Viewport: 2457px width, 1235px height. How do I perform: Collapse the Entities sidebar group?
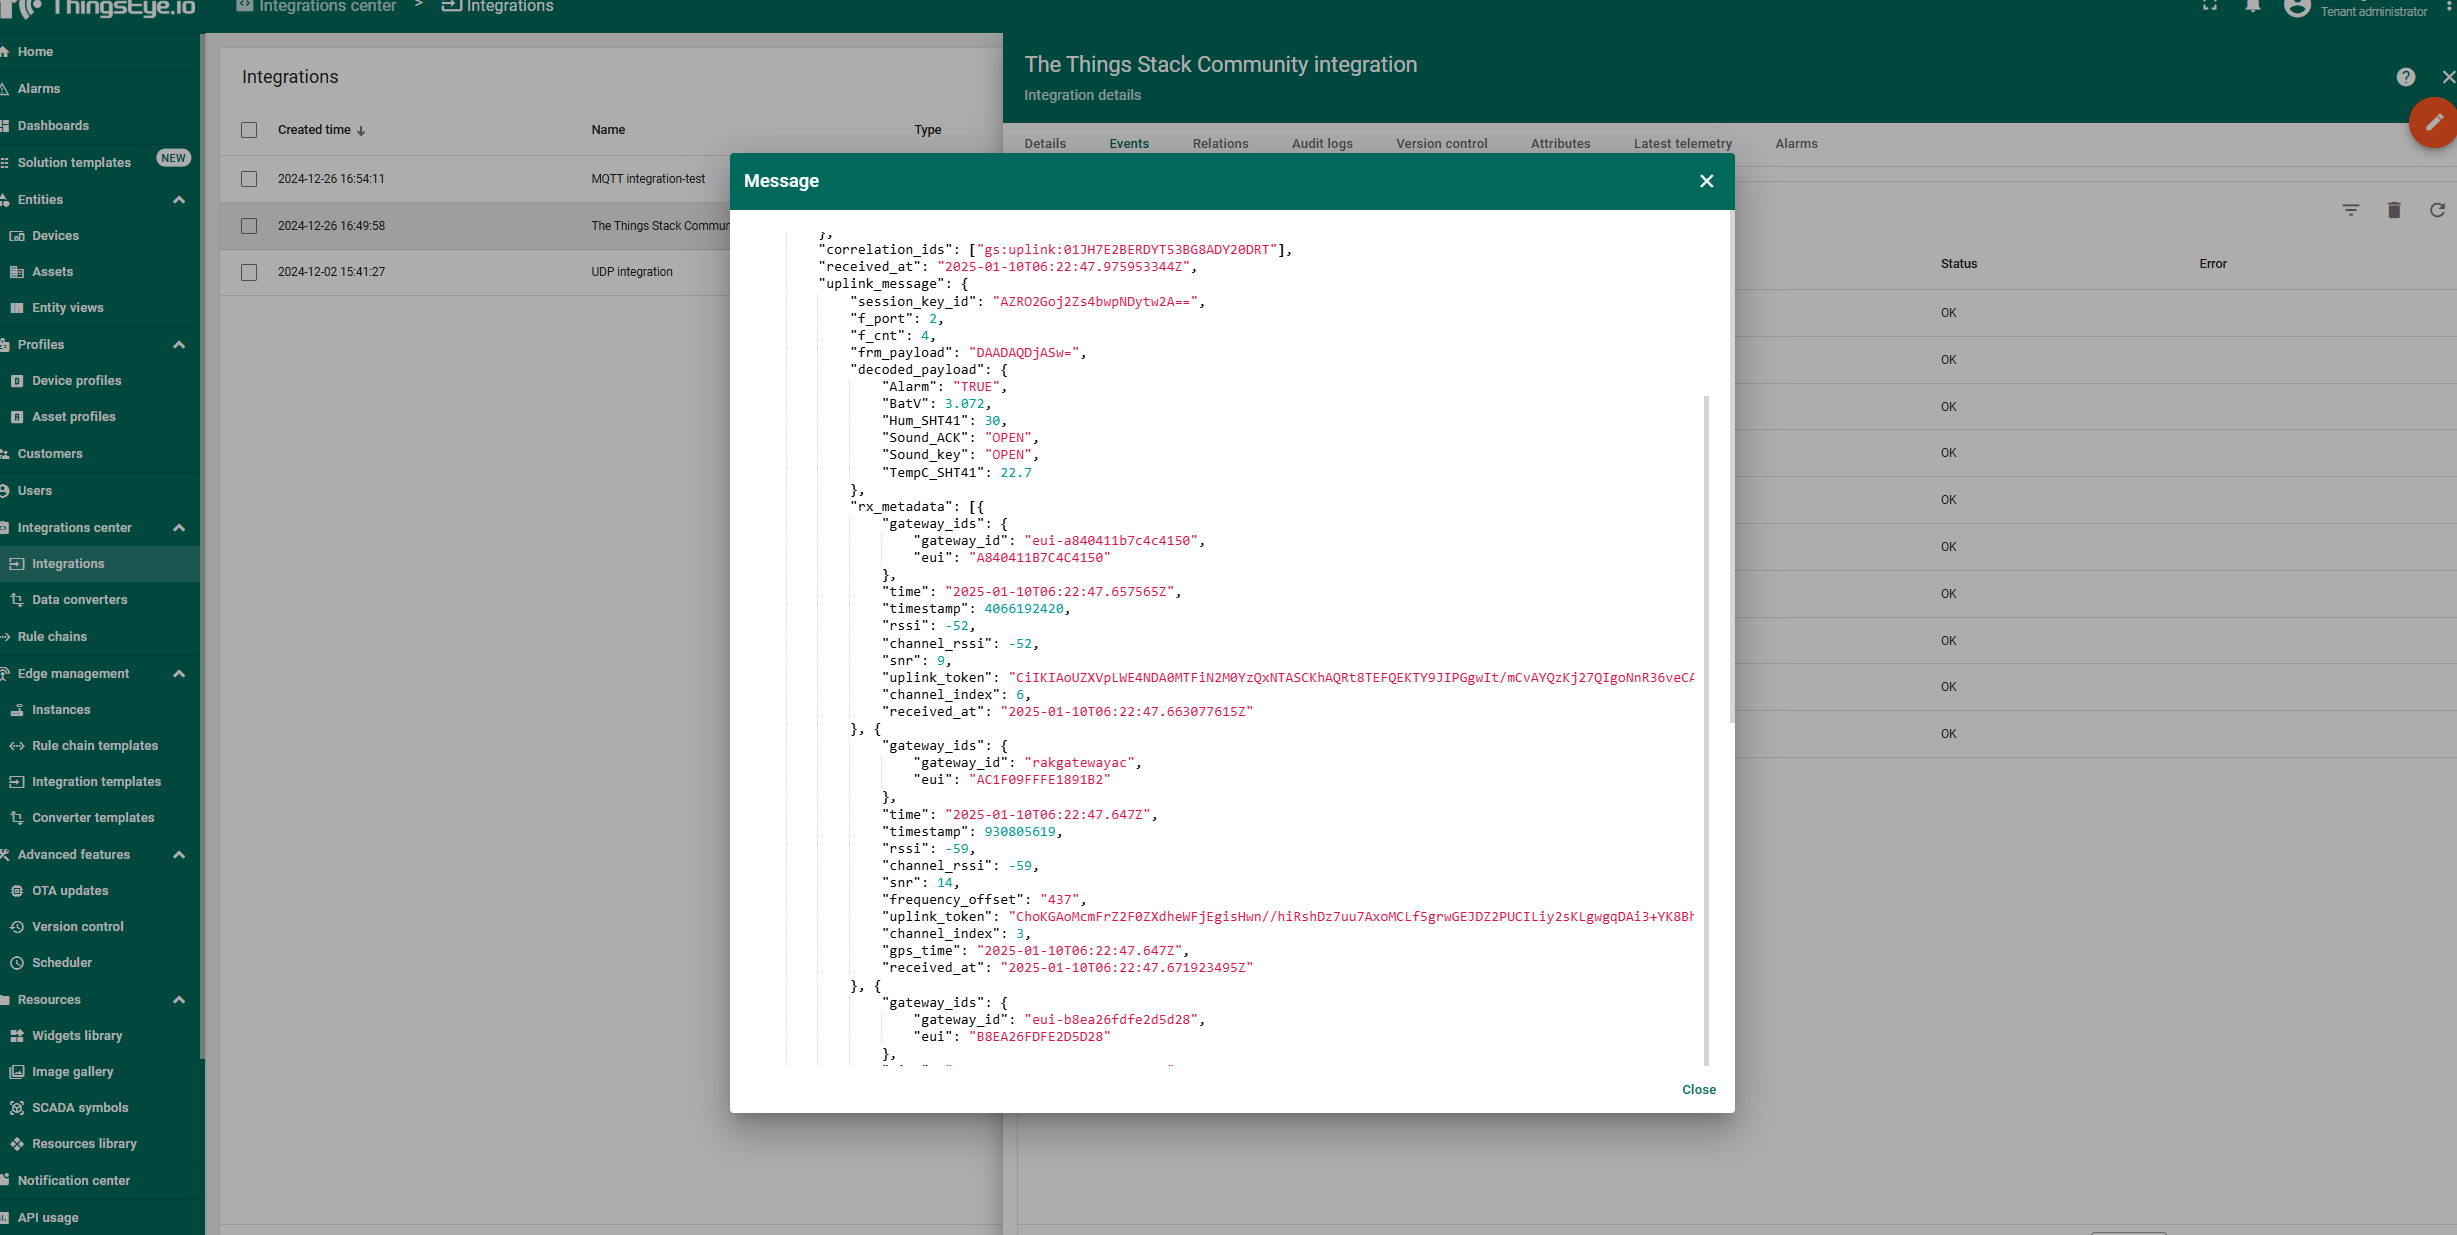tap(179, 200)
